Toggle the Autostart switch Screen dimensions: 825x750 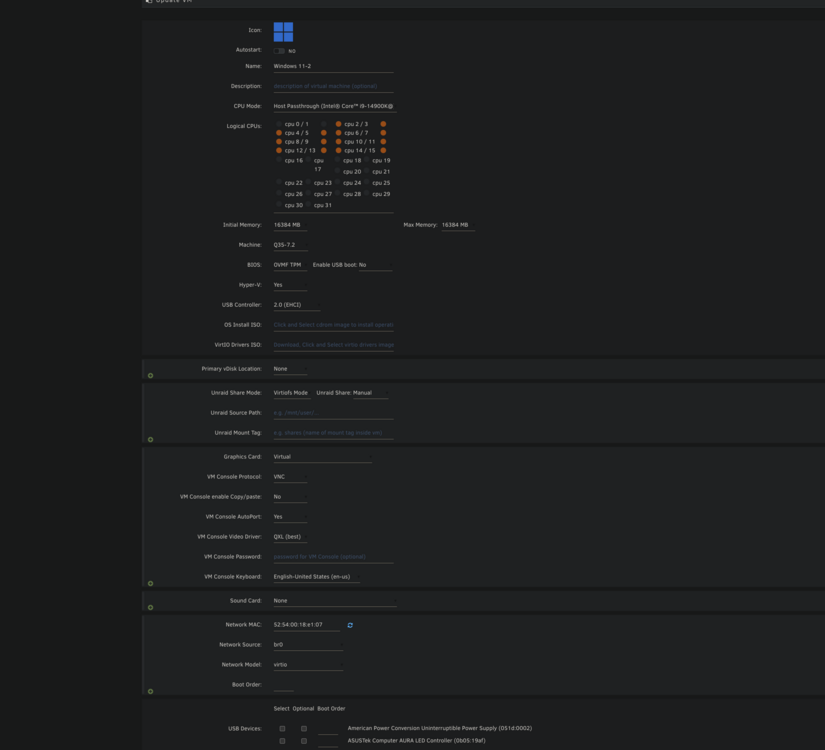point(279,51)
